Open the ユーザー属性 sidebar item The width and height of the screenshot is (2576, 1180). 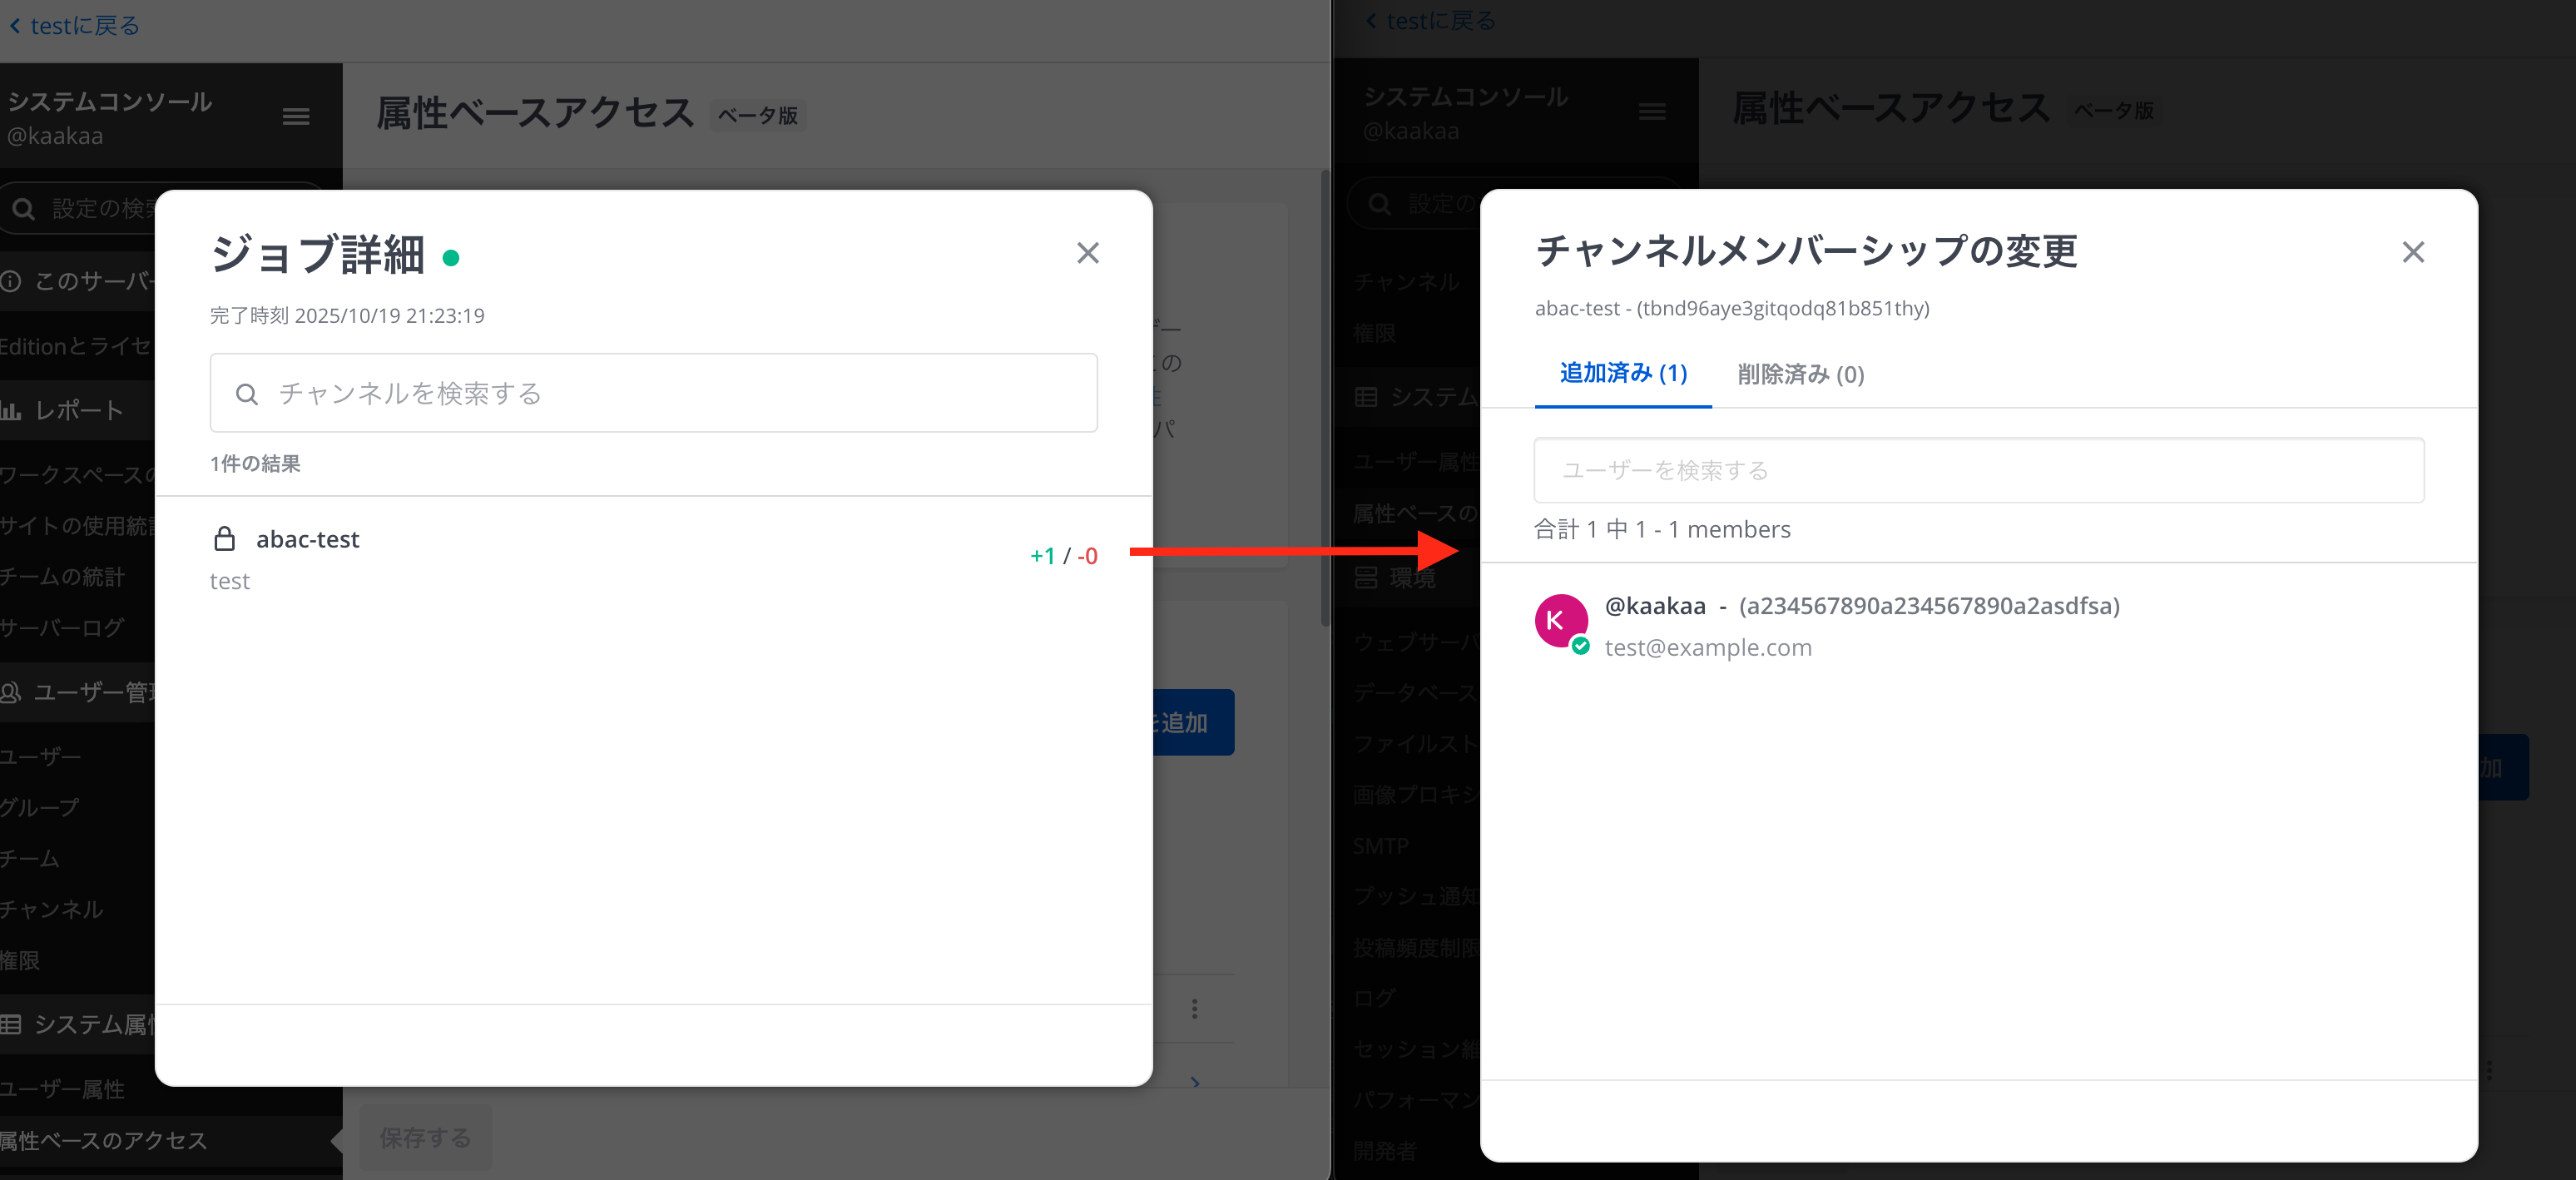[62, 1089]
